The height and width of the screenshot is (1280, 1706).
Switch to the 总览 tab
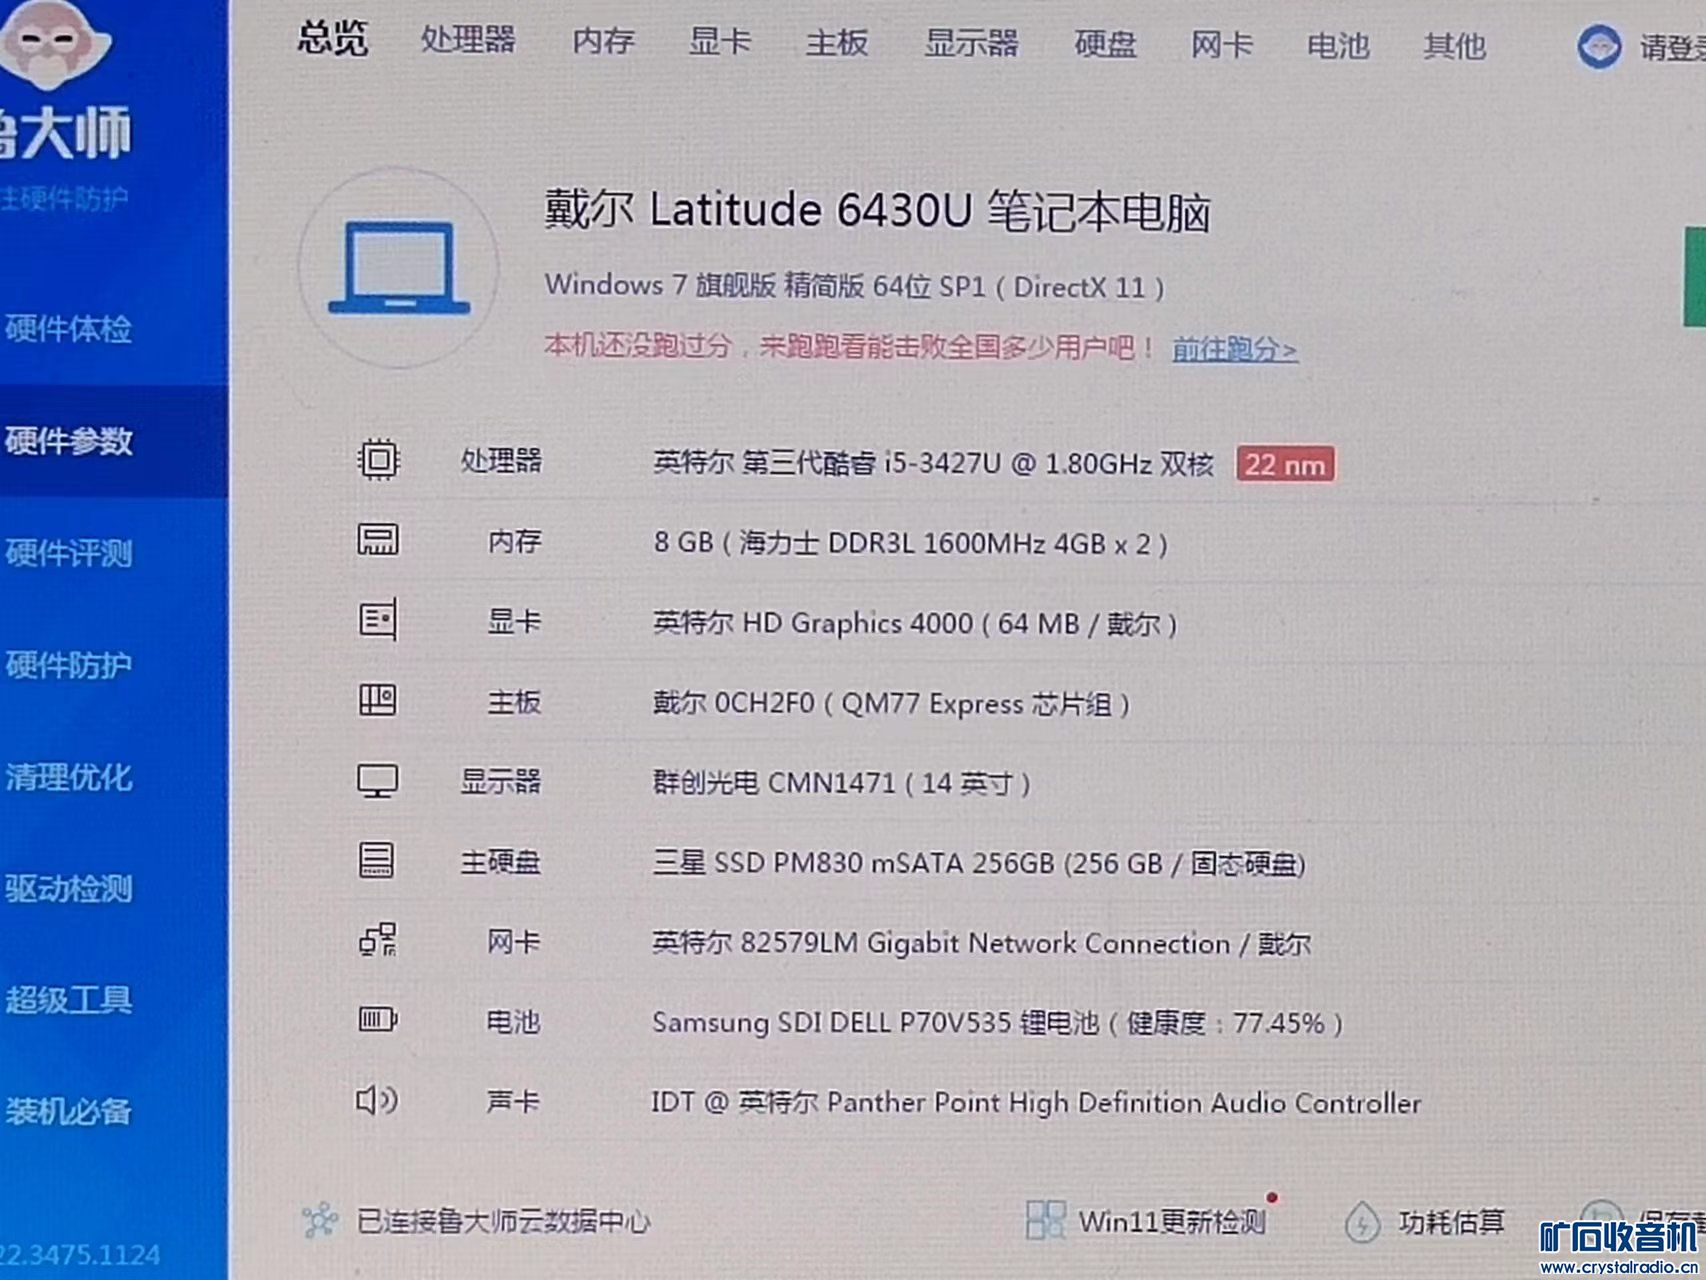333,39
